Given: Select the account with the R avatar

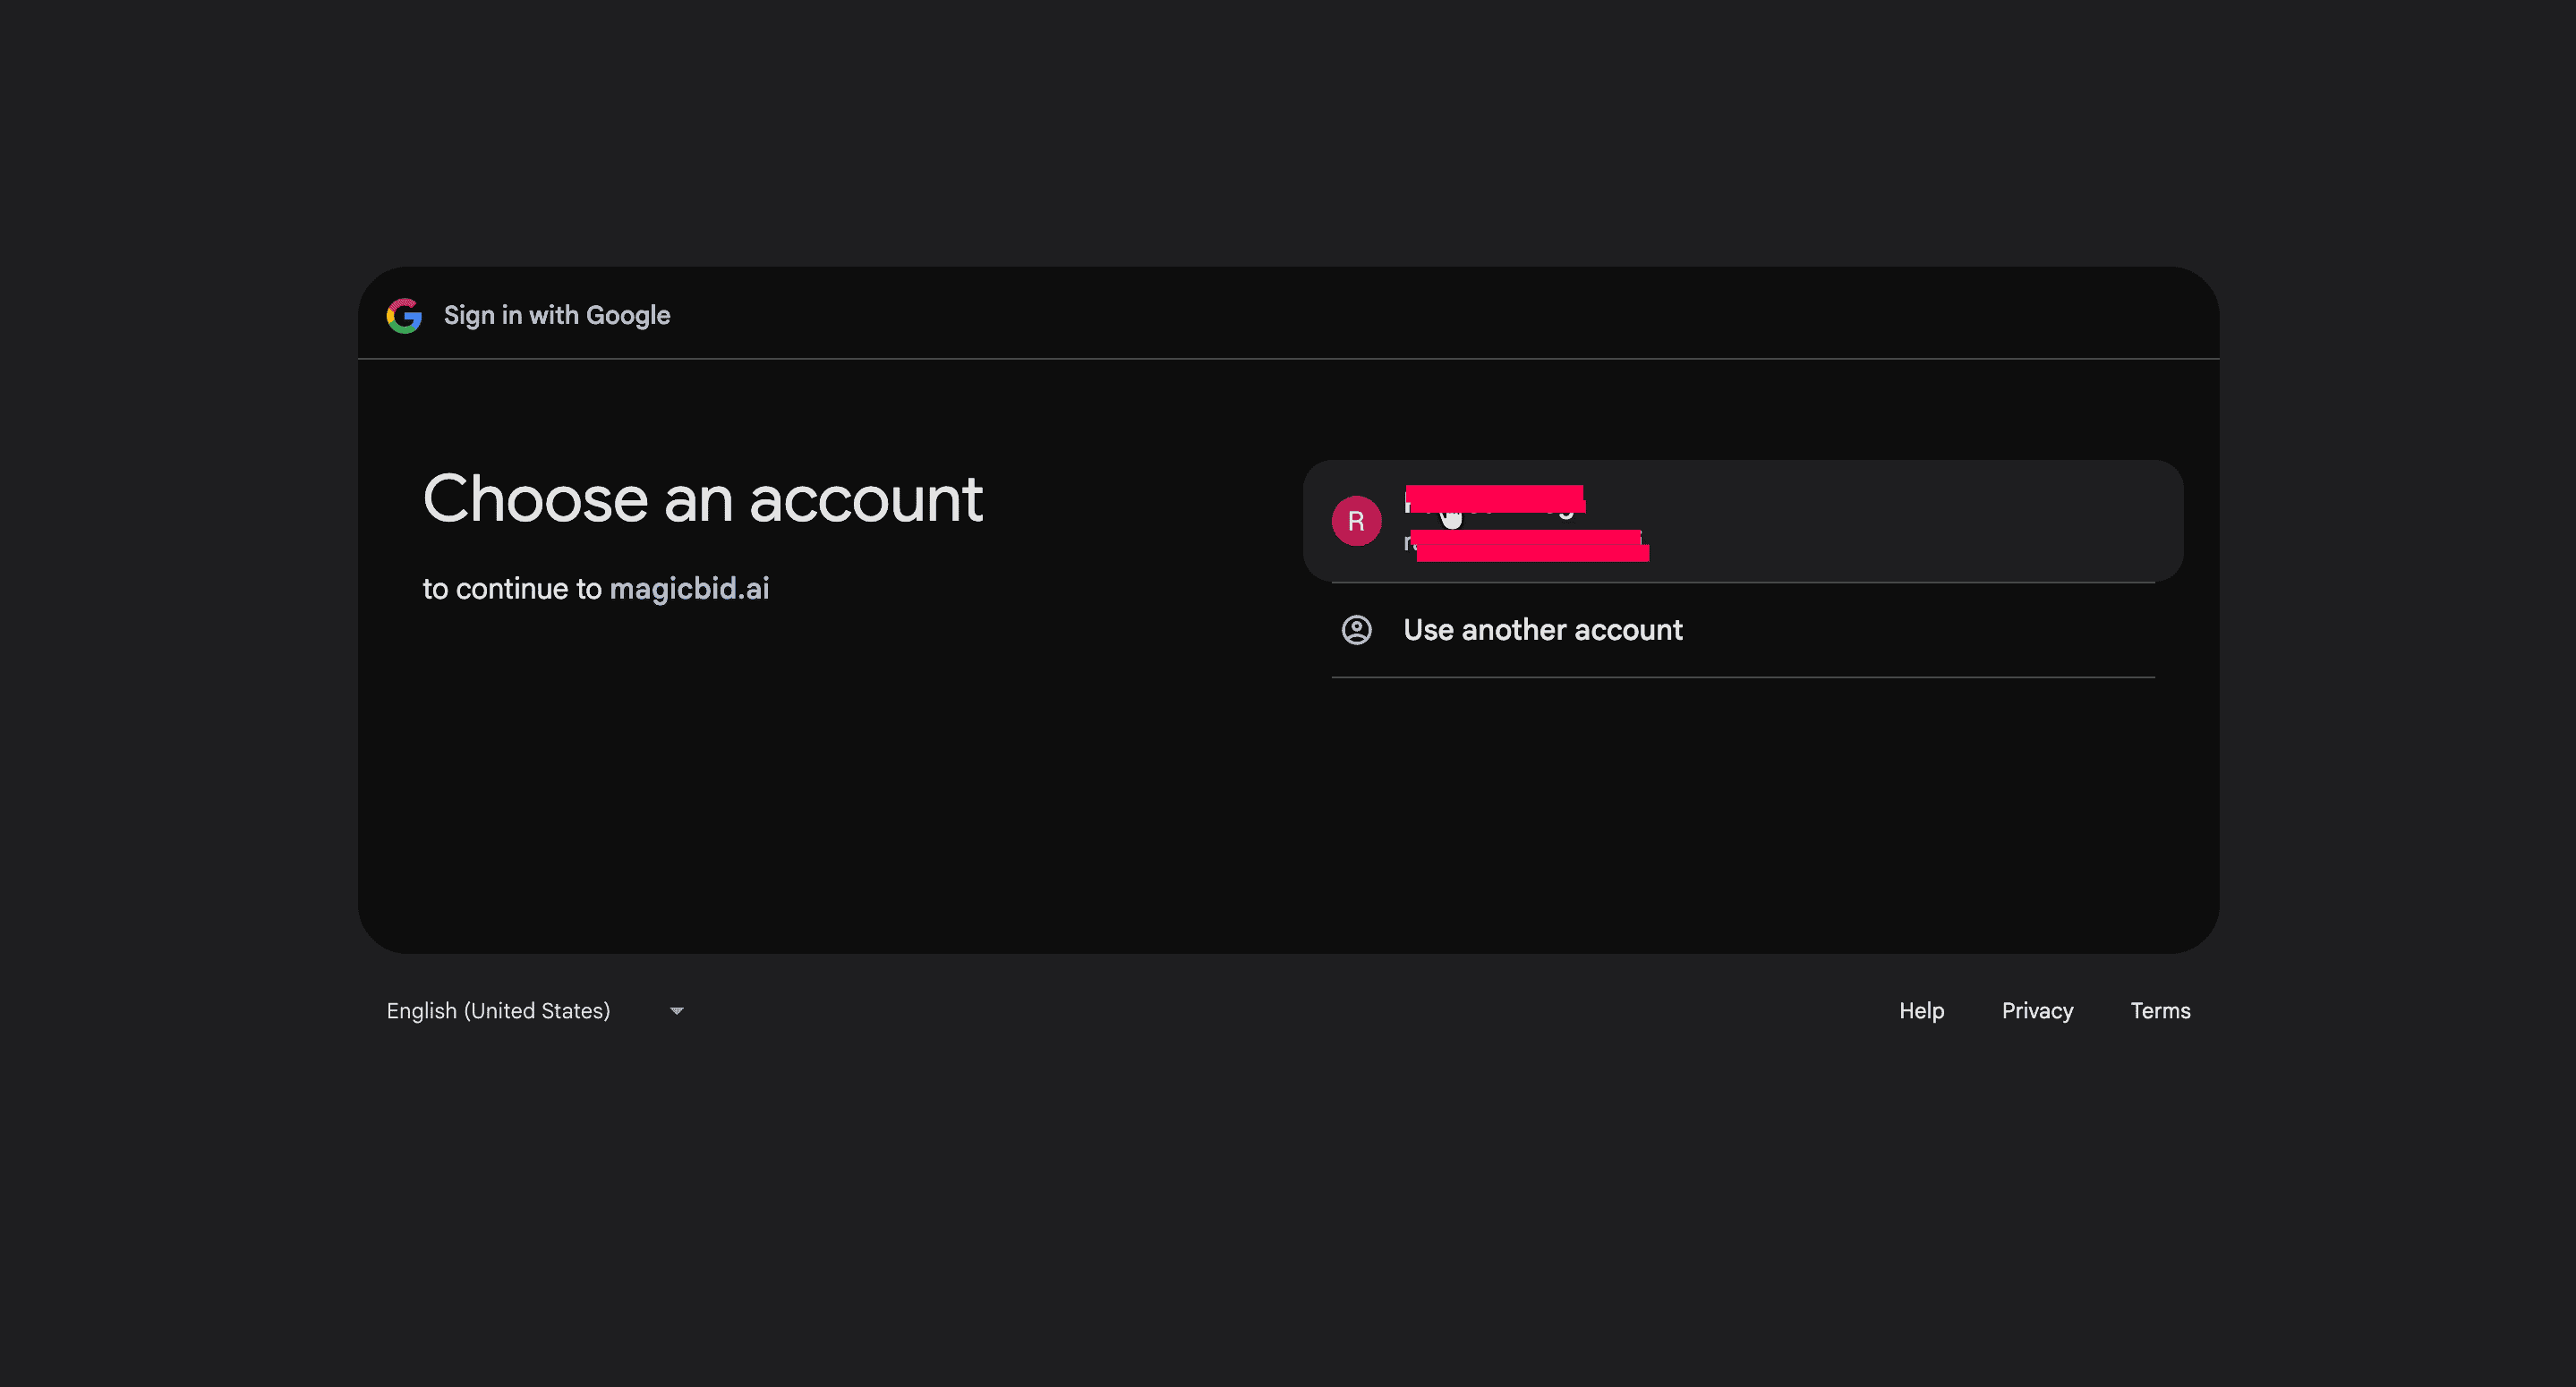Looking at the screenshot, I should (x=1742, y=521).
